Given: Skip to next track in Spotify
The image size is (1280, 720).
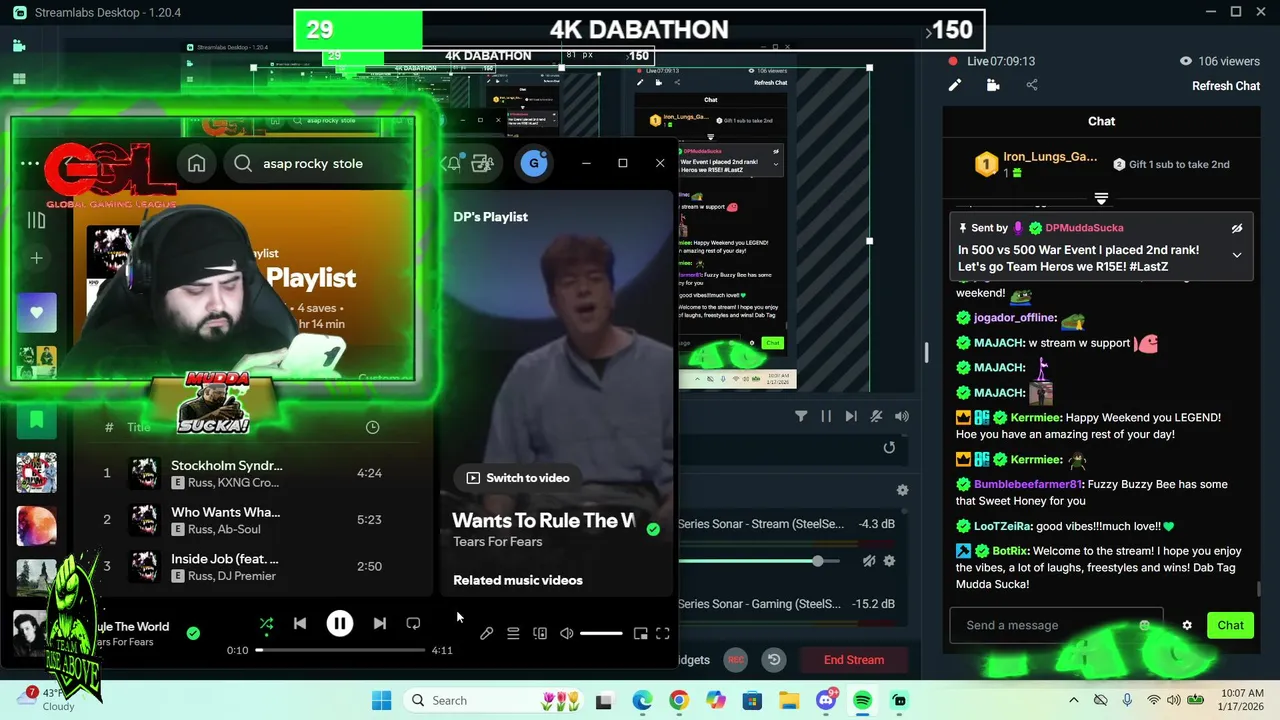Looking at the screenshot, I should click(x=380, y=623).
